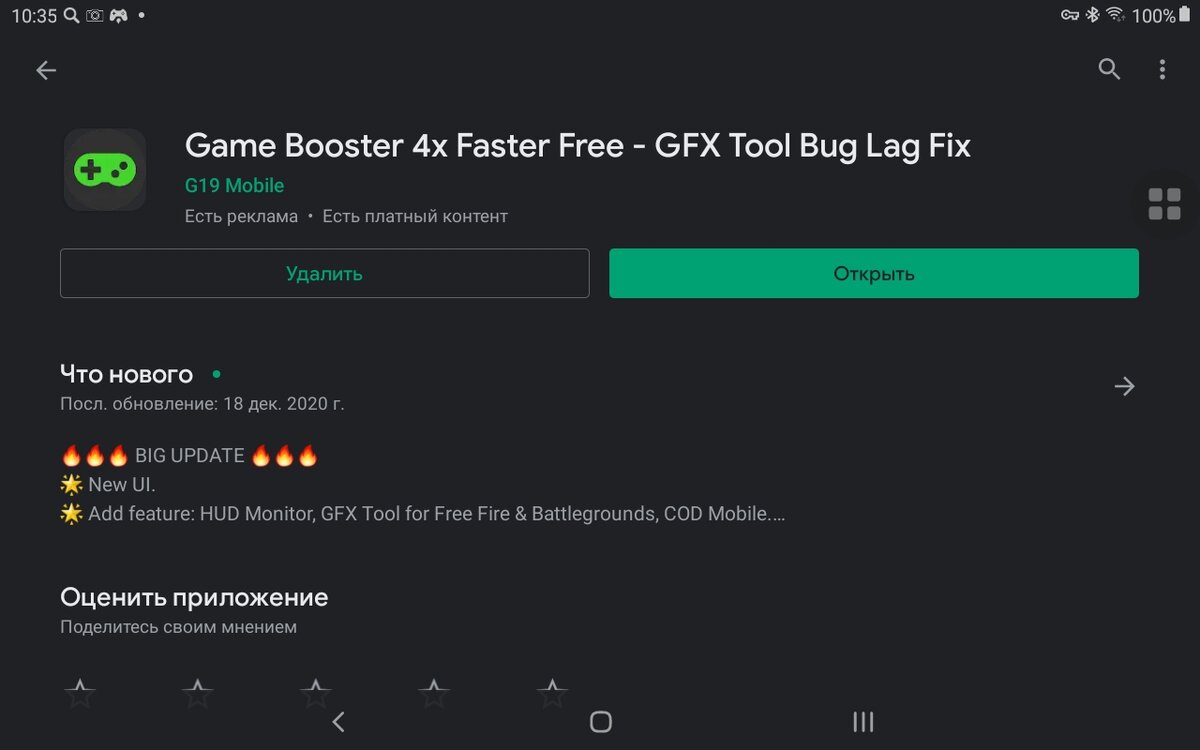Open the Что нового section heading

coord(126,375)
